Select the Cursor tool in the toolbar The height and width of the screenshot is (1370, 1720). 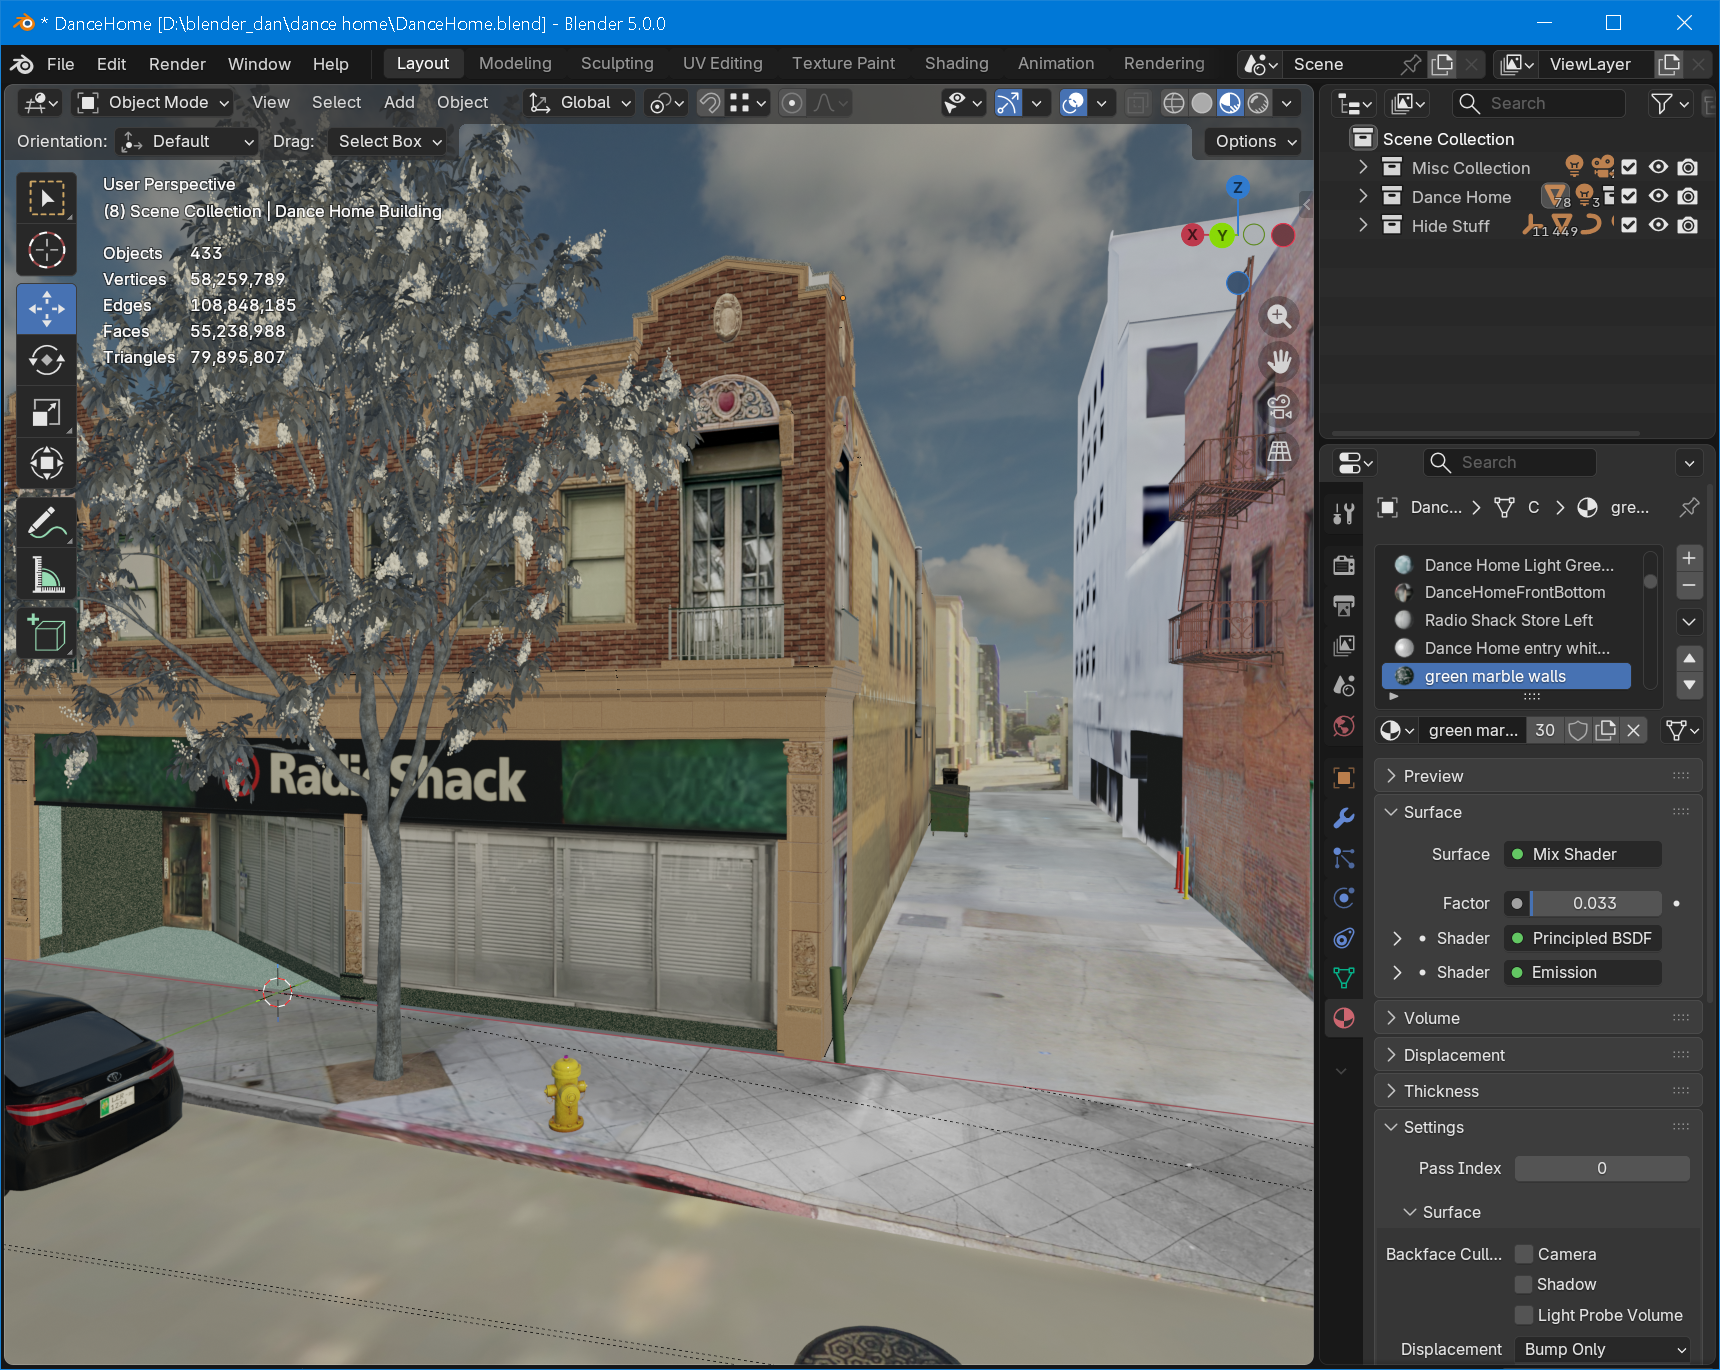coord(46,250)
